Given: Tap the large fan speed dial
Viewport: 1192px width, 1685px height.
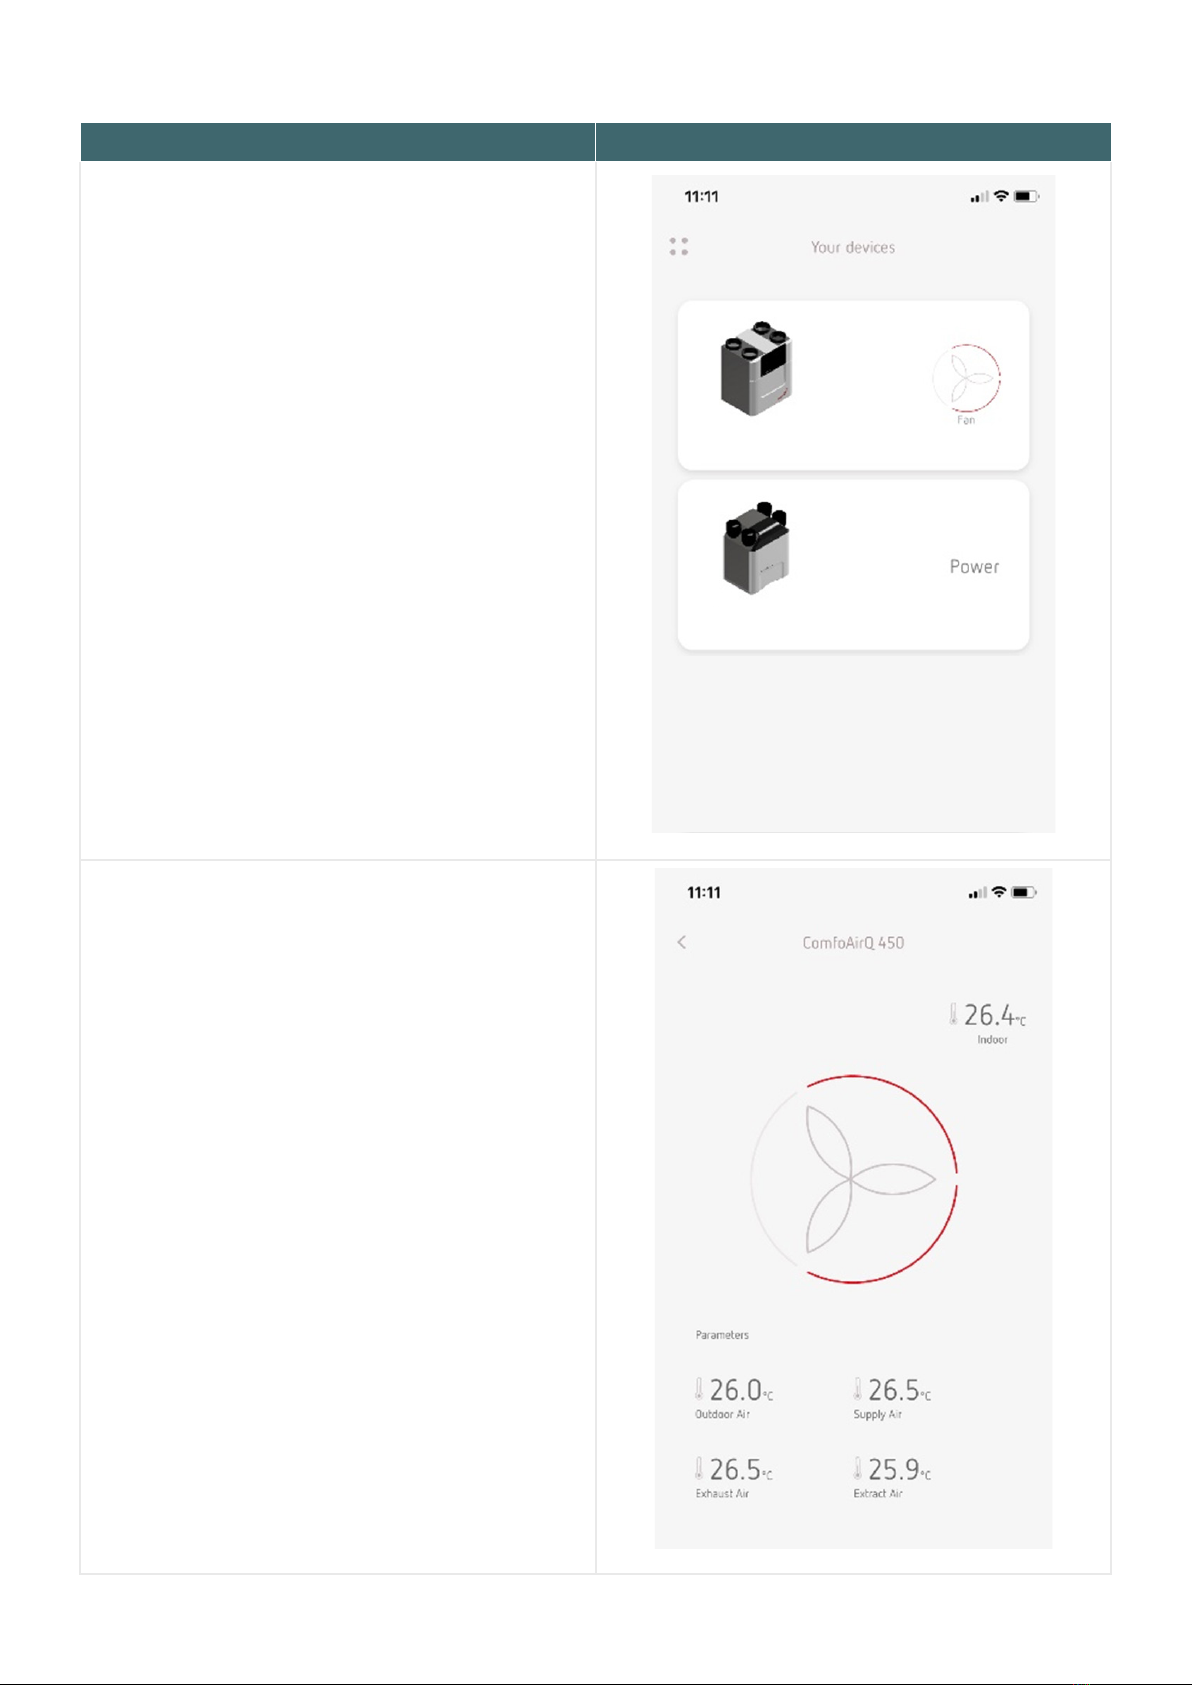Looking at the screenshot, I should tap(853, 1179).
